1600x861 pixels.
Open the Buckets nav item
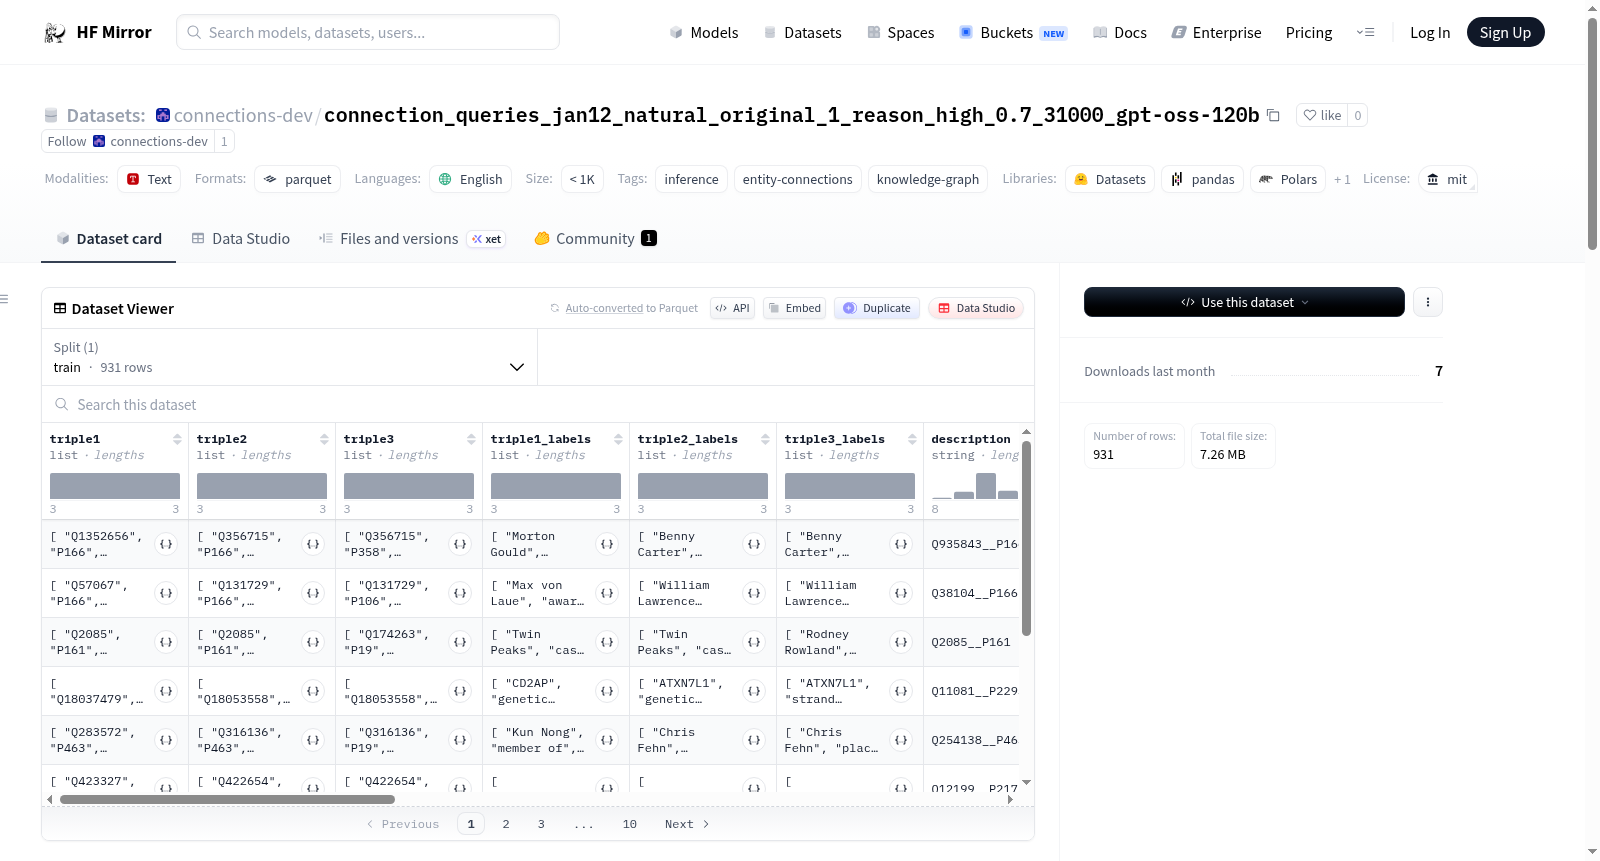[x=1013, y=33]
